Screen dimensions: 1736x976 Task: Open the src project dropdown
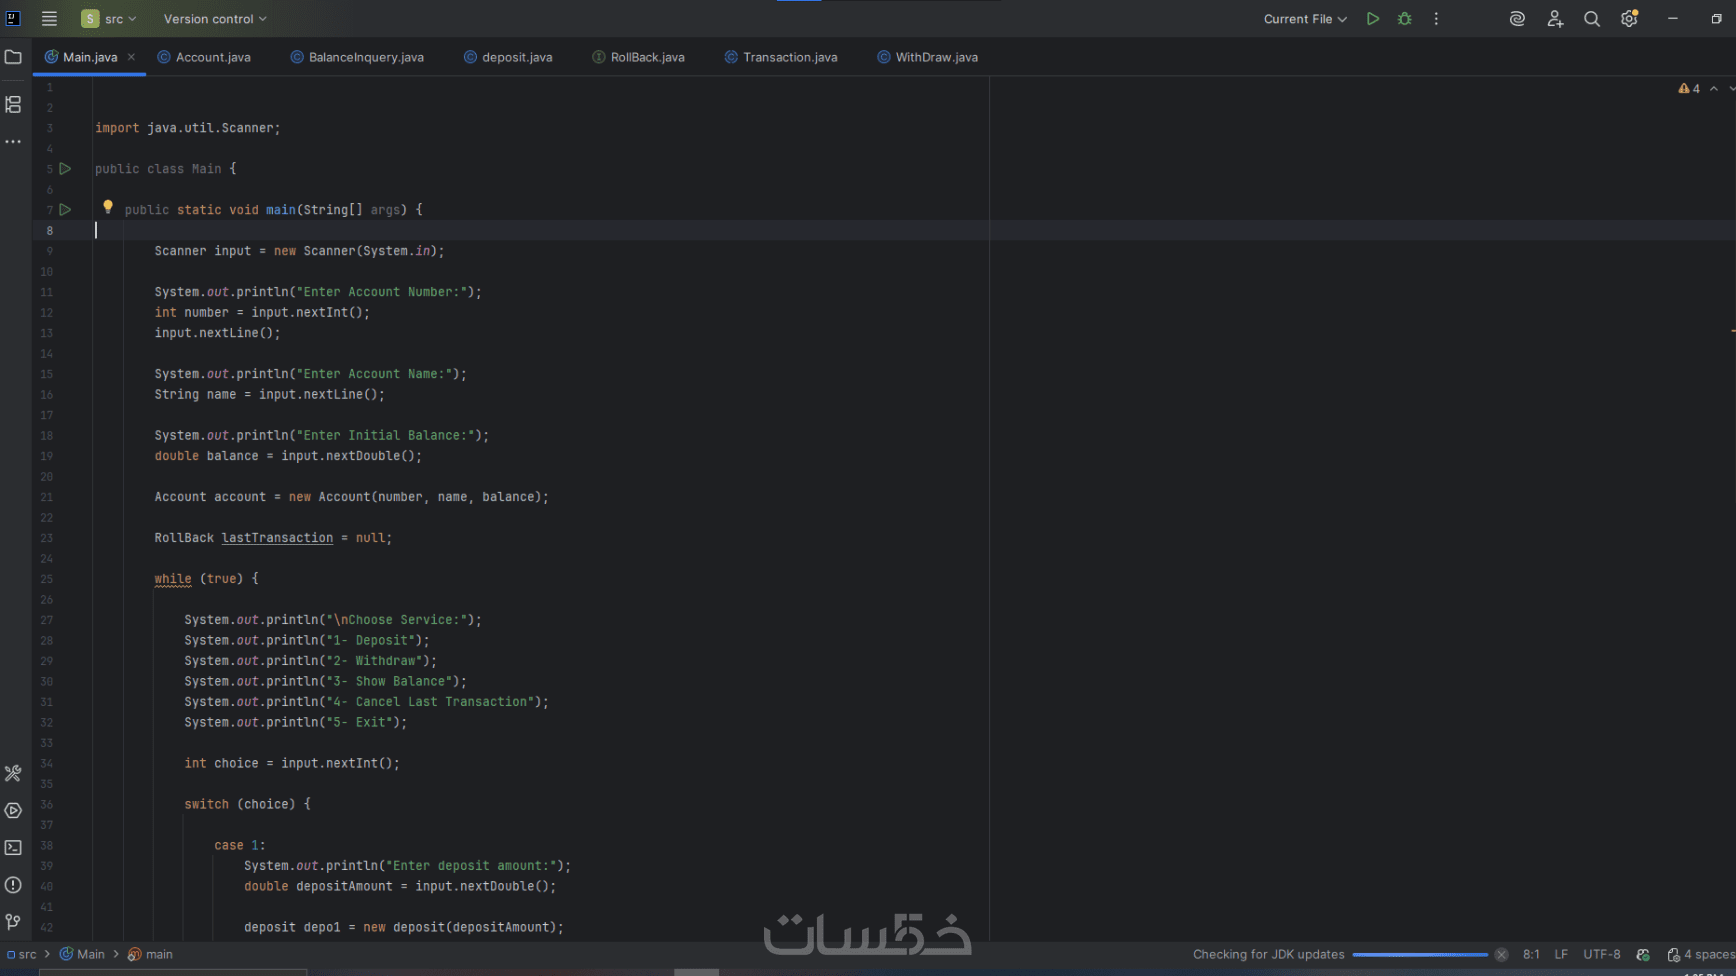click(x=109, y=19)
